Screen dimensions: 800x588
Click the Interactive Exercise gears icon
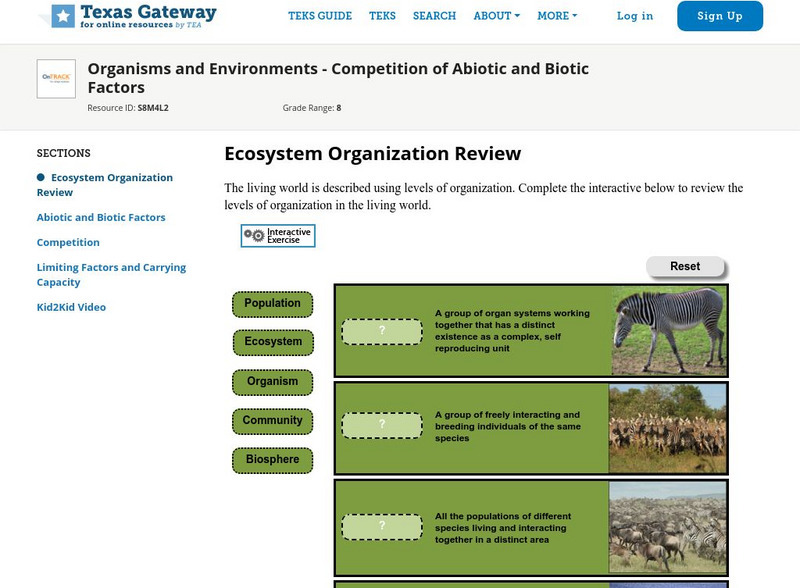coord(255,236)
